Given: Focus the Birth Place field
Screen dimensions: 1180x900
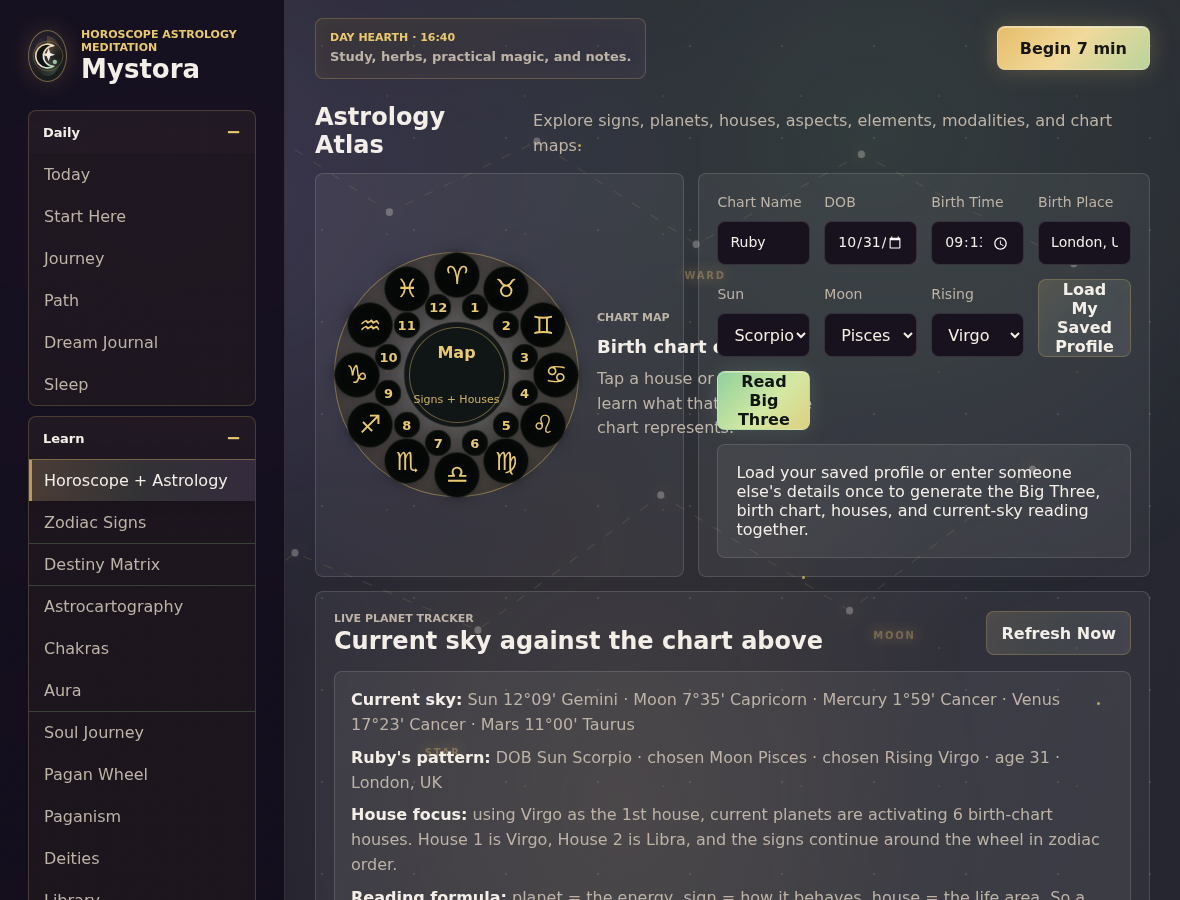Looking at the screenshot, I should tap(1084, 242).
